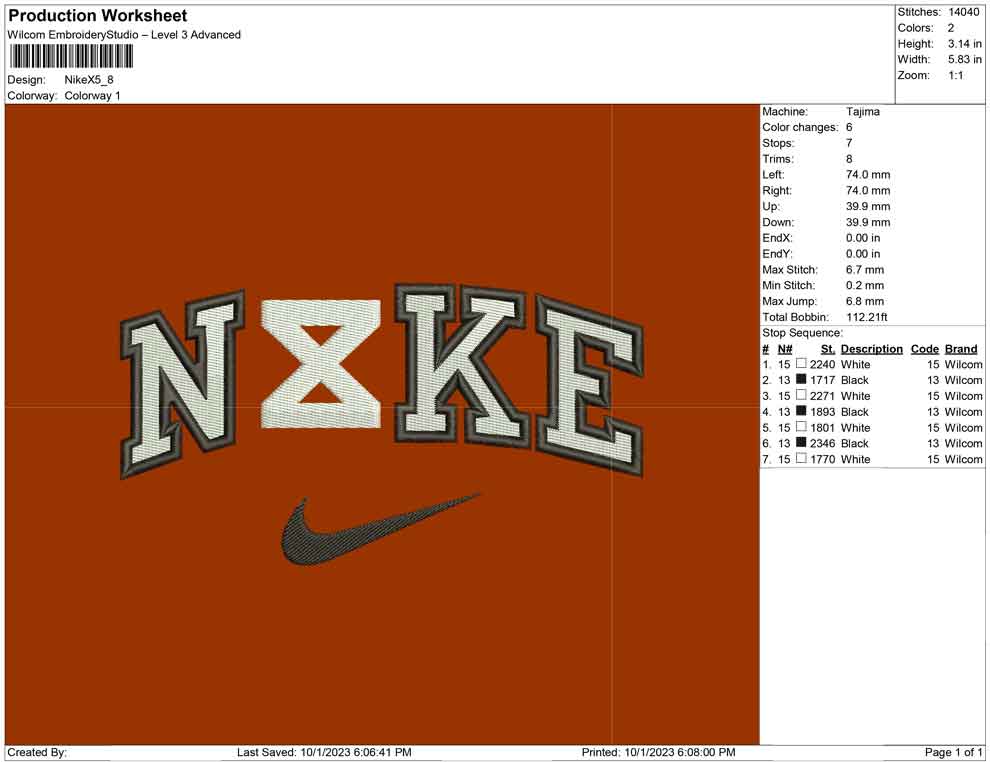This screenshot has width=990, height=762.
Task: Click the embroidered letter E in the design
Action: coord(591,386)
